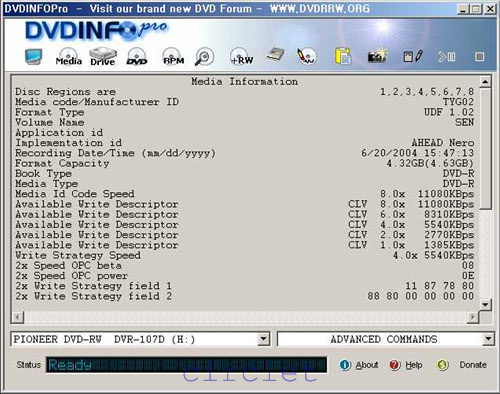Click the CLV 6.0x 8310KBps descriptor

pos(411,214)
